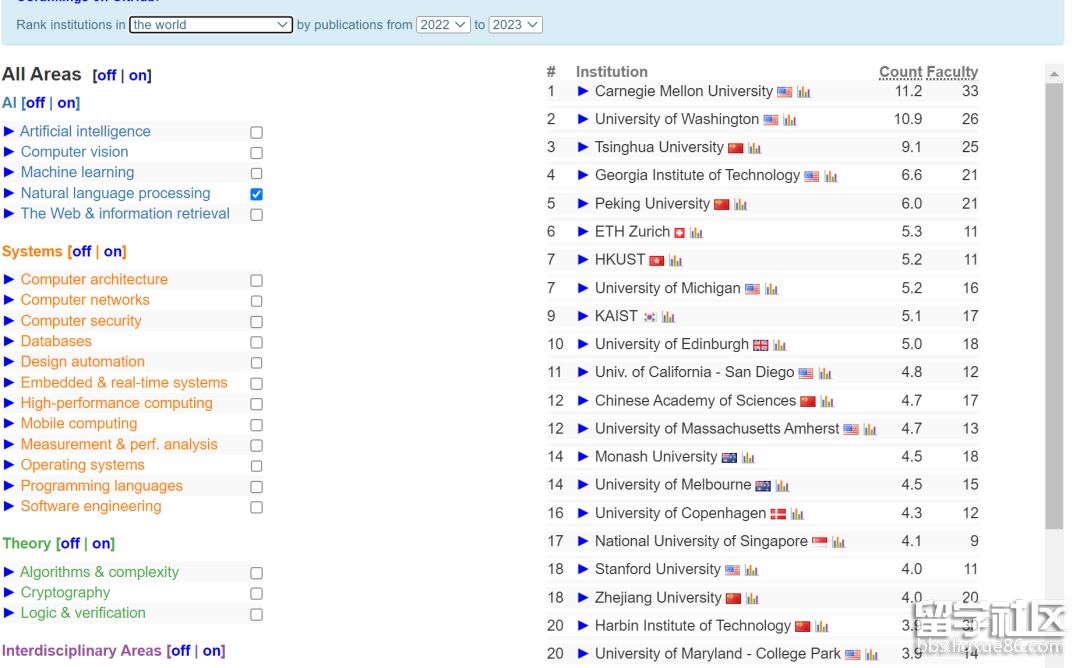This screenshot has width=1080, height=668.
Task: Expand Computer security area triangle
Action: [x=9, y=321]
